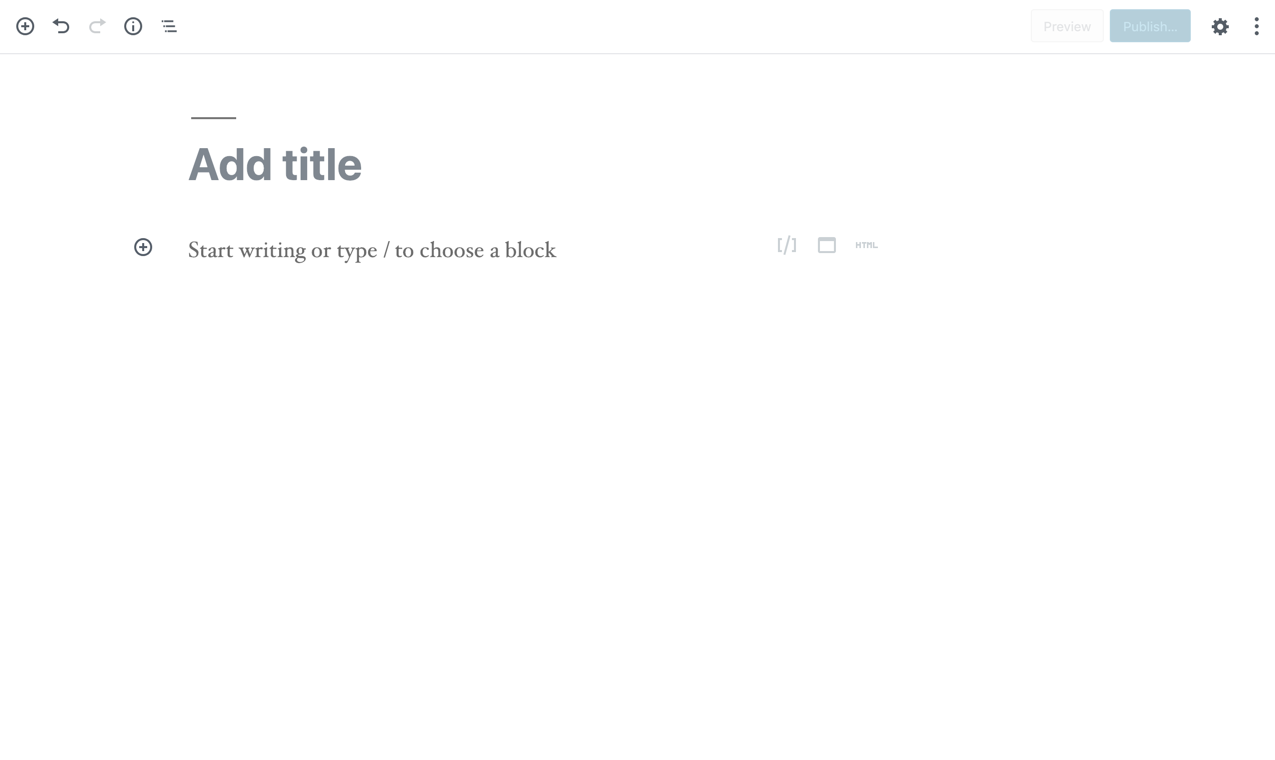Add a block with the inline plus icon
The height and width of the screenshot is (760, 1275).
click(x=143, y=247)
